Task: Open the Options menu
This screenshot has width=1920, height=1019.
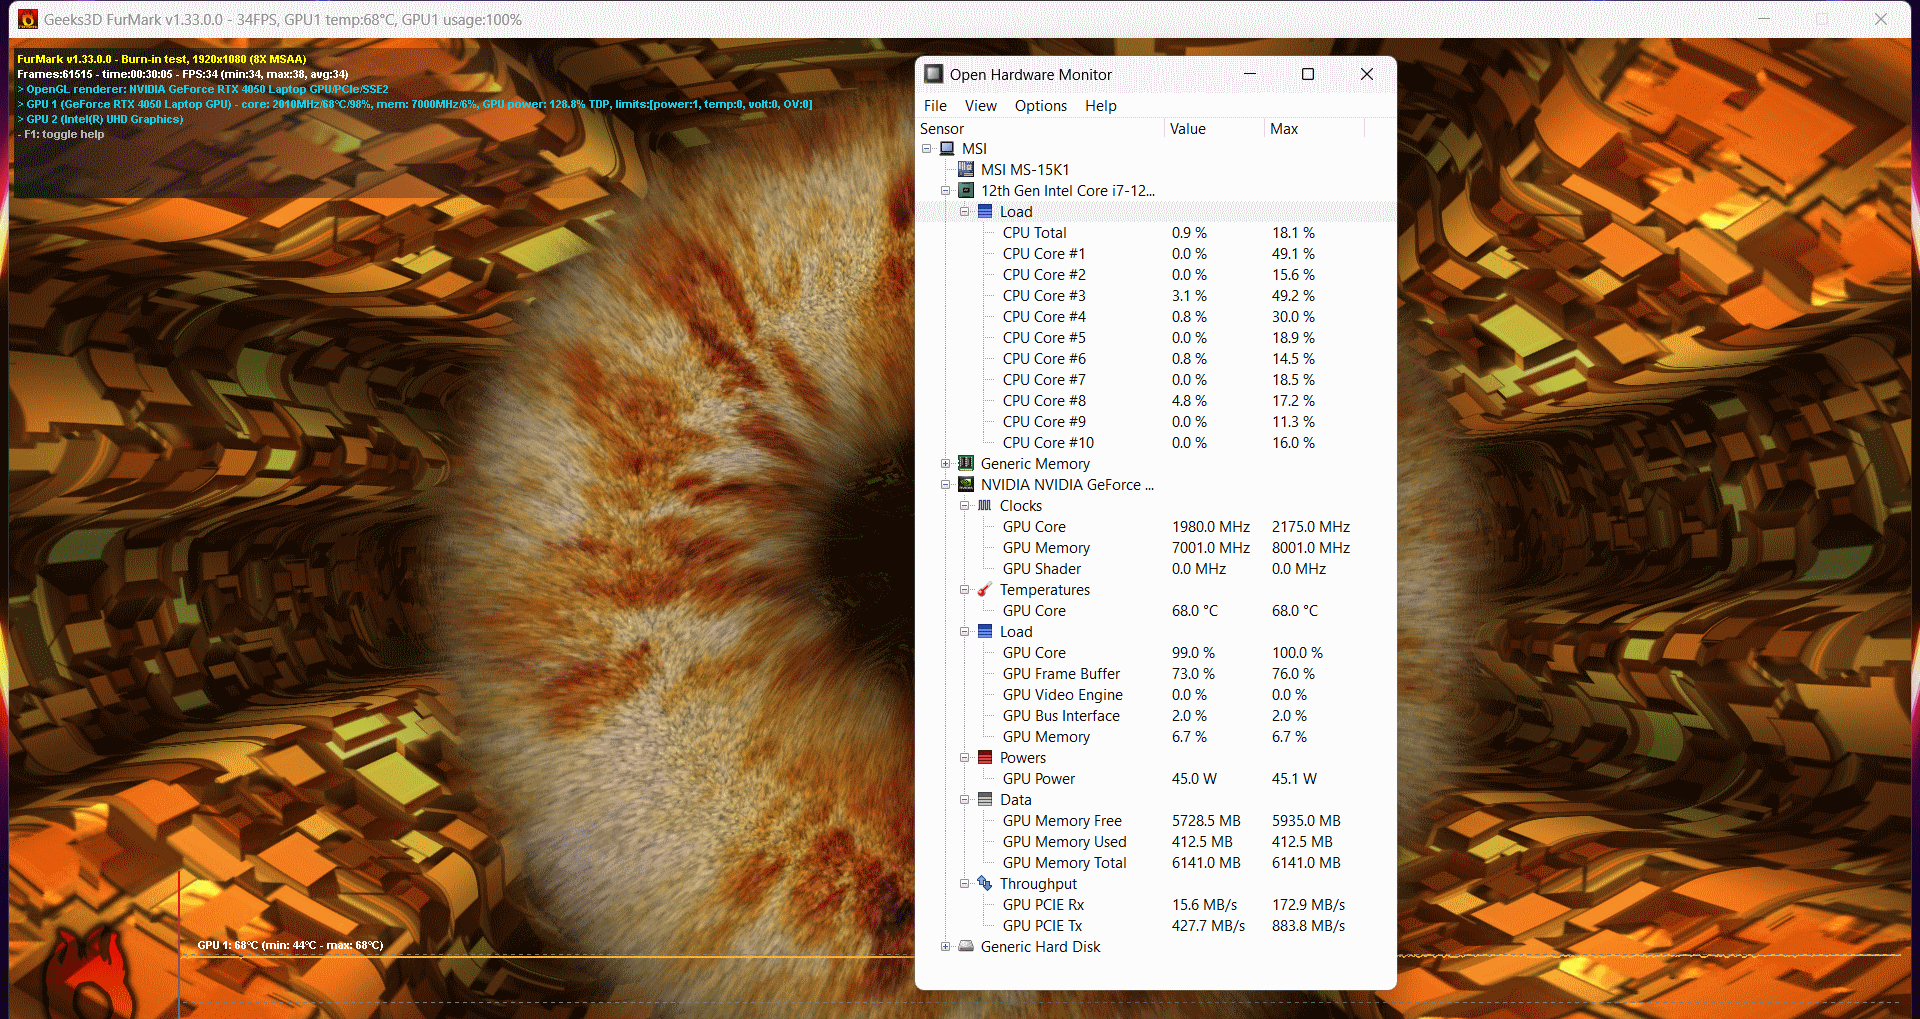Action: click(1040, 106)
